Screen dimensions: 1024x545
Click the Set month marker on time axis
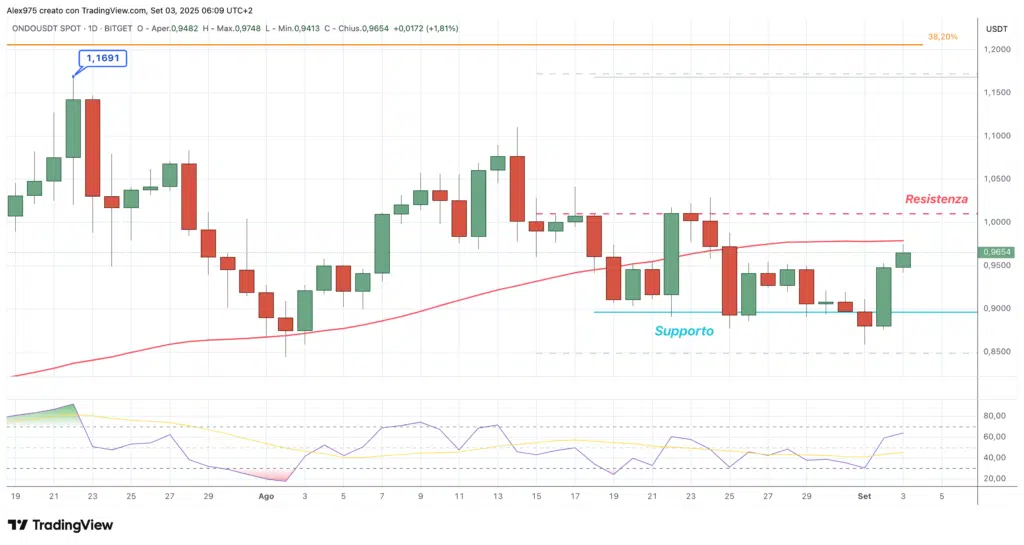tap(864, 495)
